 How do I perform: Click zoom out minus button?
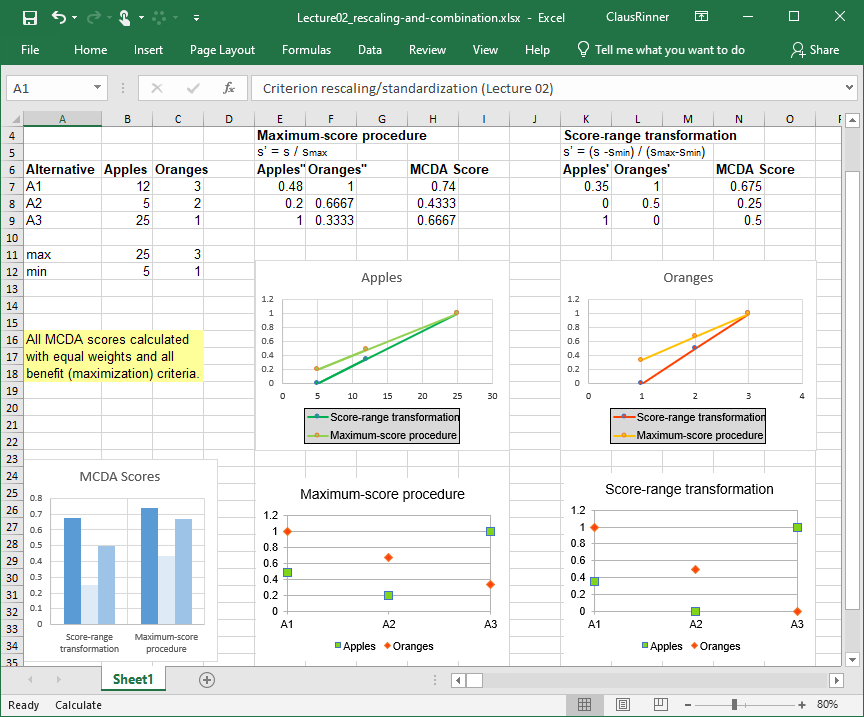(x=688, y=705)
